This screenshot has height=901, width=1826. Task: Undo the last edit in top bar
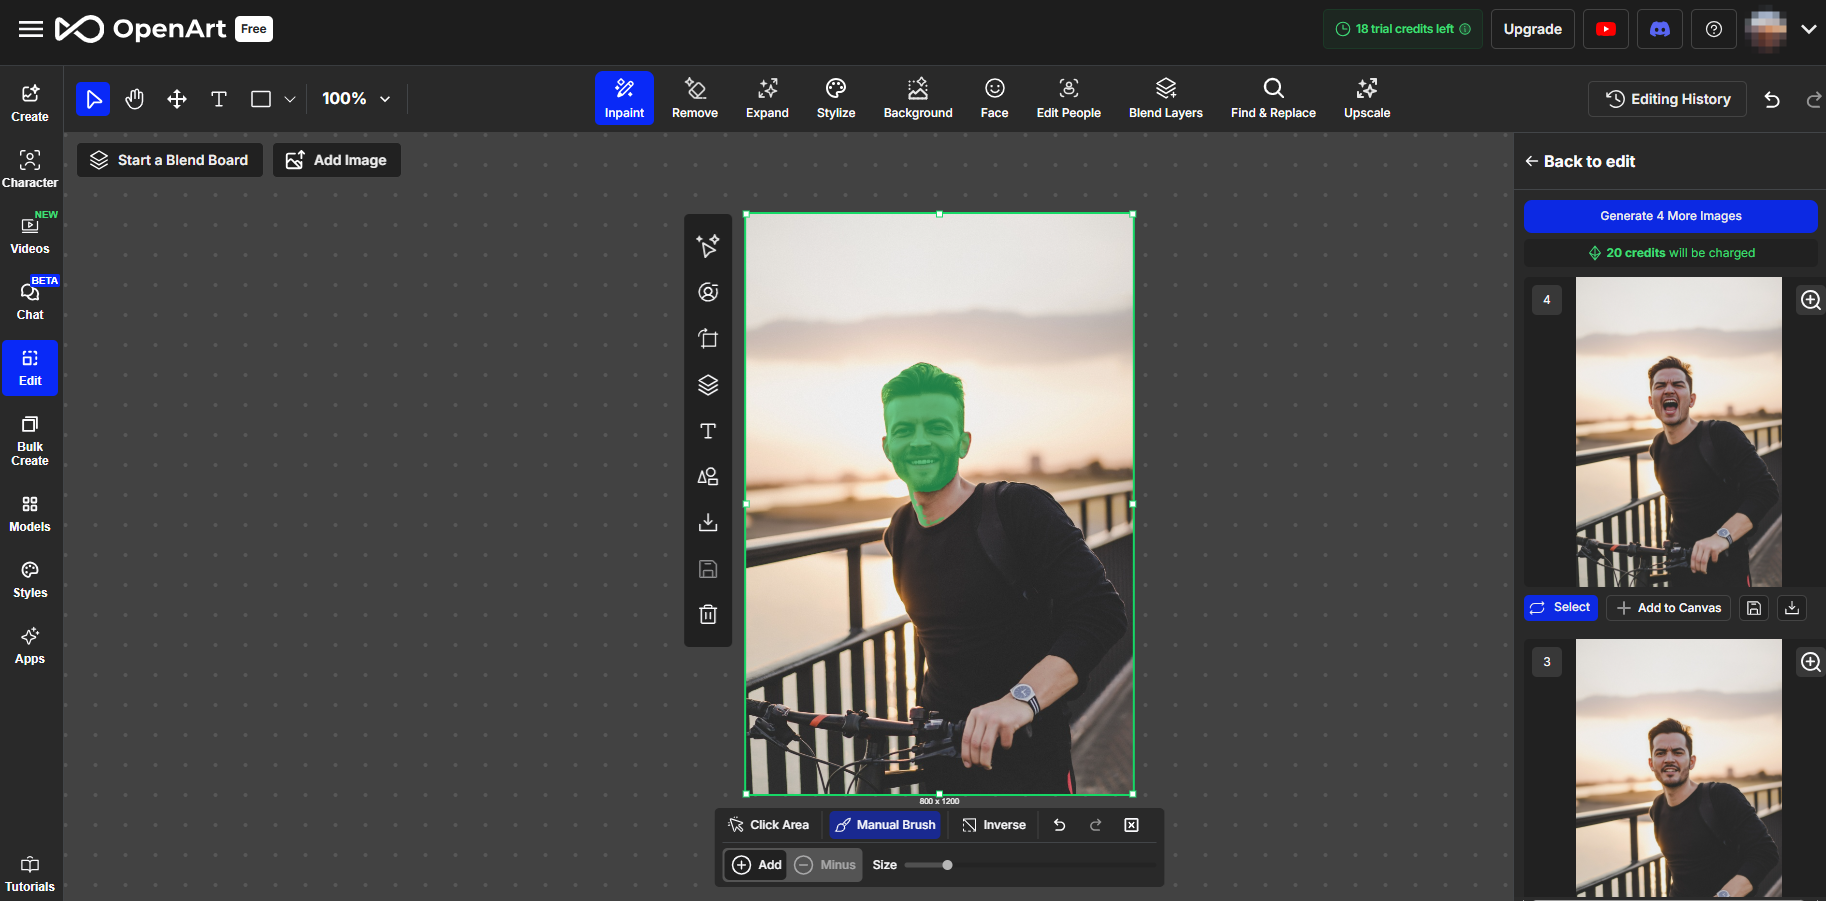coord(1772,99)
